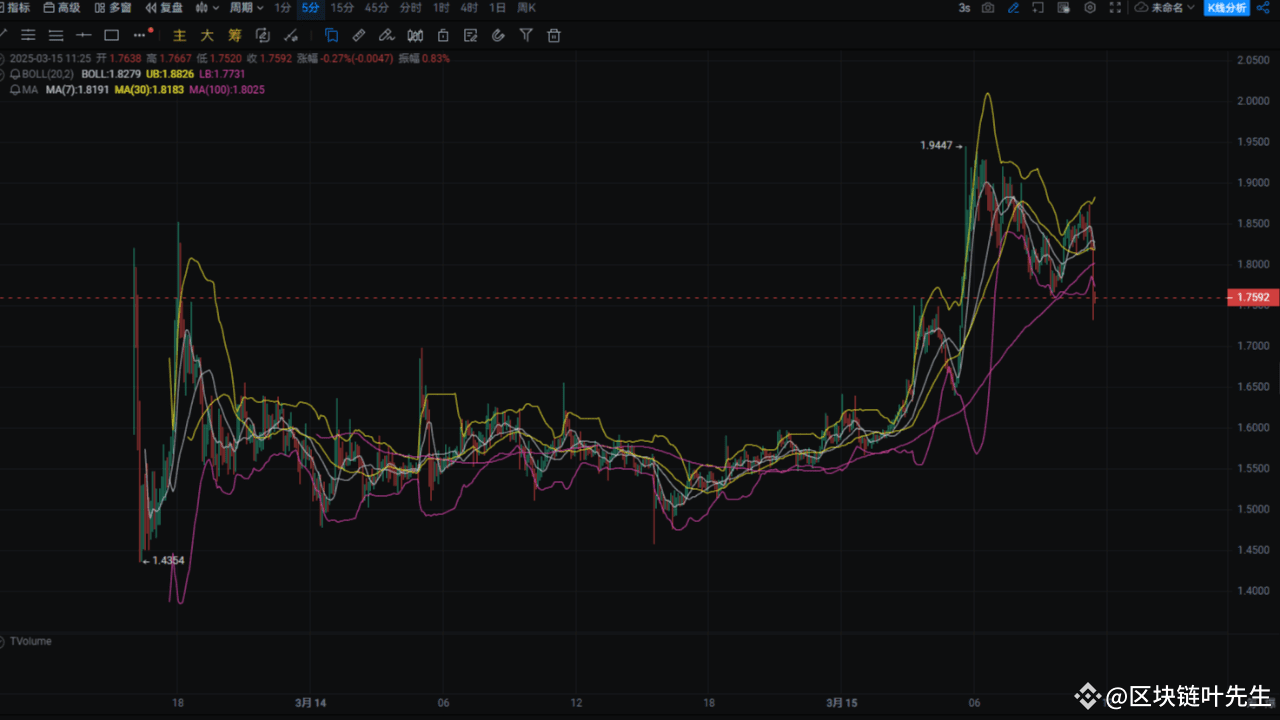Open the 高级 advanced menu
This screenshot has width=1280, height=720.
click(62, 8)
